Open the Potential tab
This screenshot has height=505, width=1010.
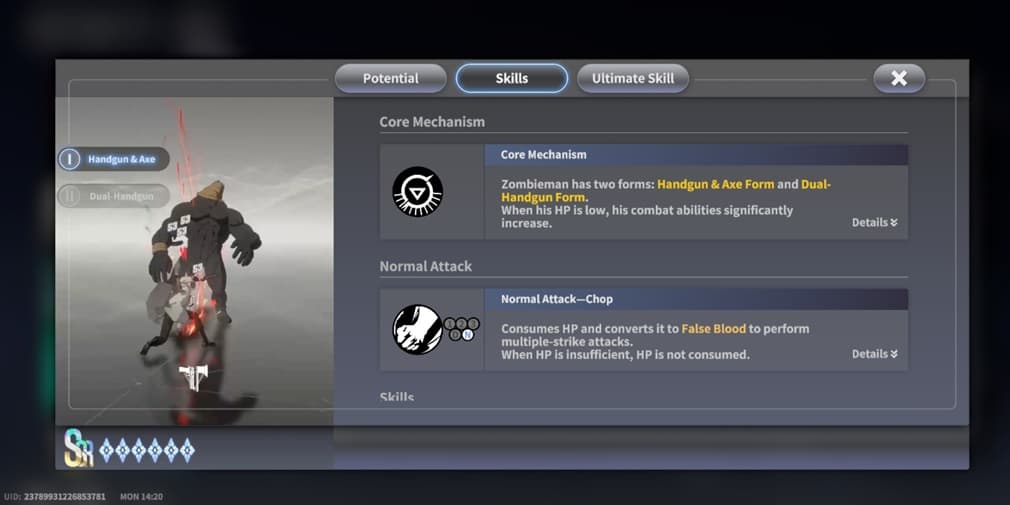click(390, 79)
